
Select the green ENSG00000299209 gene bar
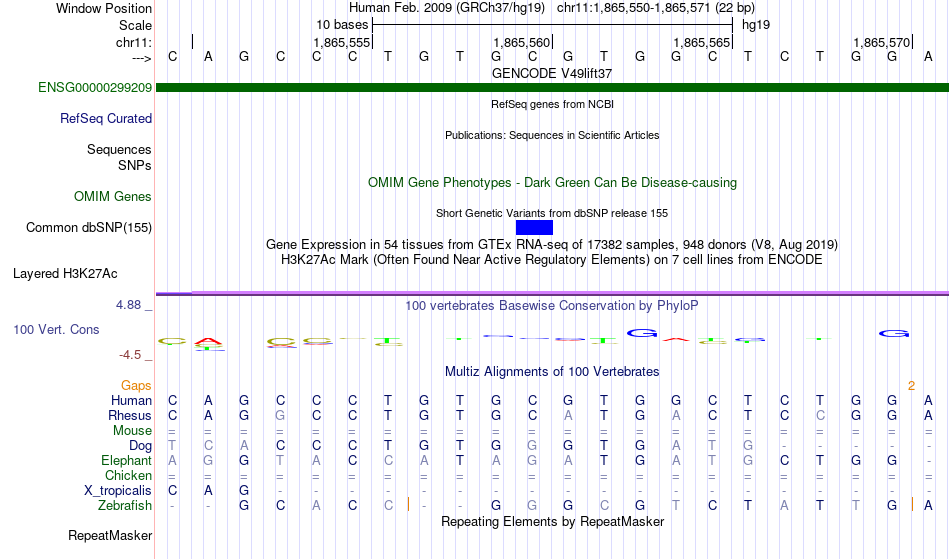[552, 88]
